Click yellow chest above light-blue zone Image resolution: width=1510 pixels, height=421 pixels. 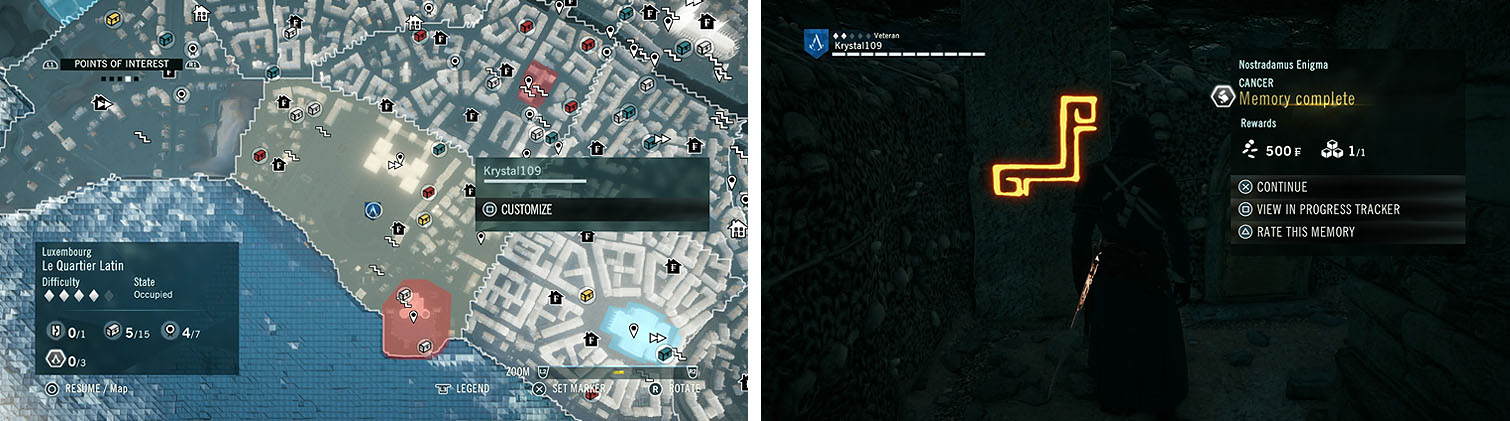point(587,295)
